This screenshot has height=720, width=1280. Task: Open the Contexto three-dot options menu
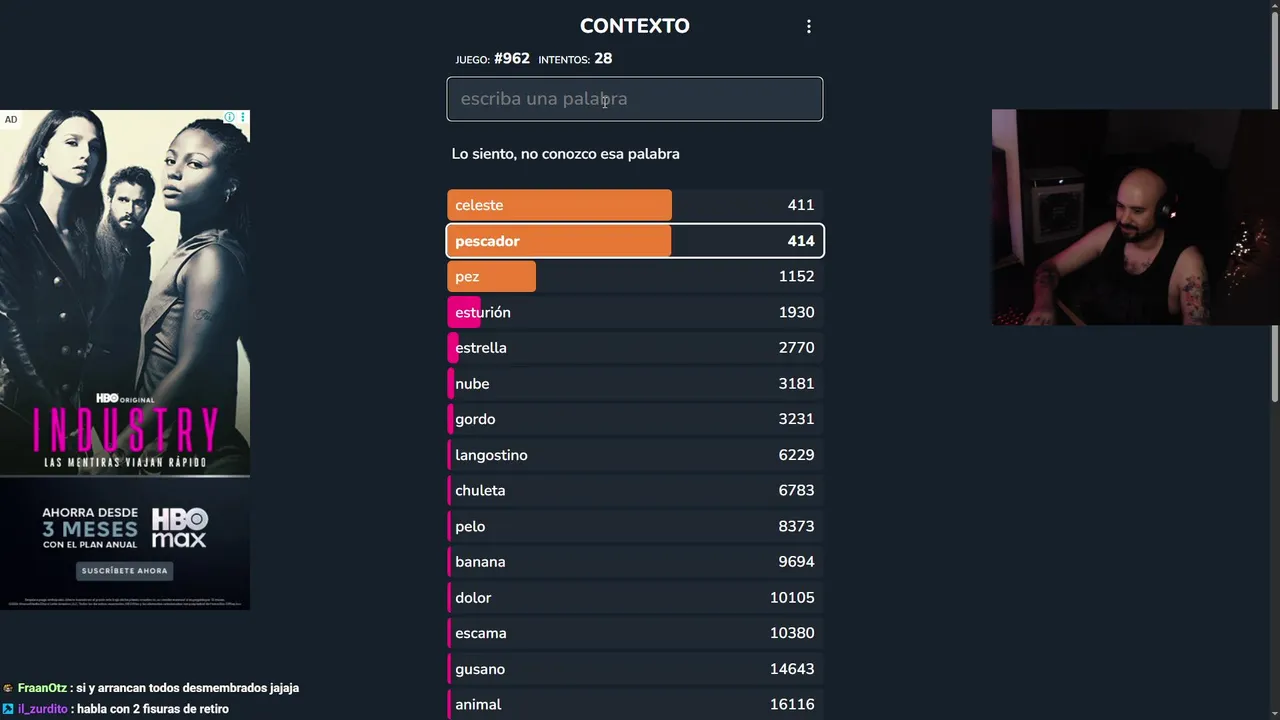[x=809, y=27]
